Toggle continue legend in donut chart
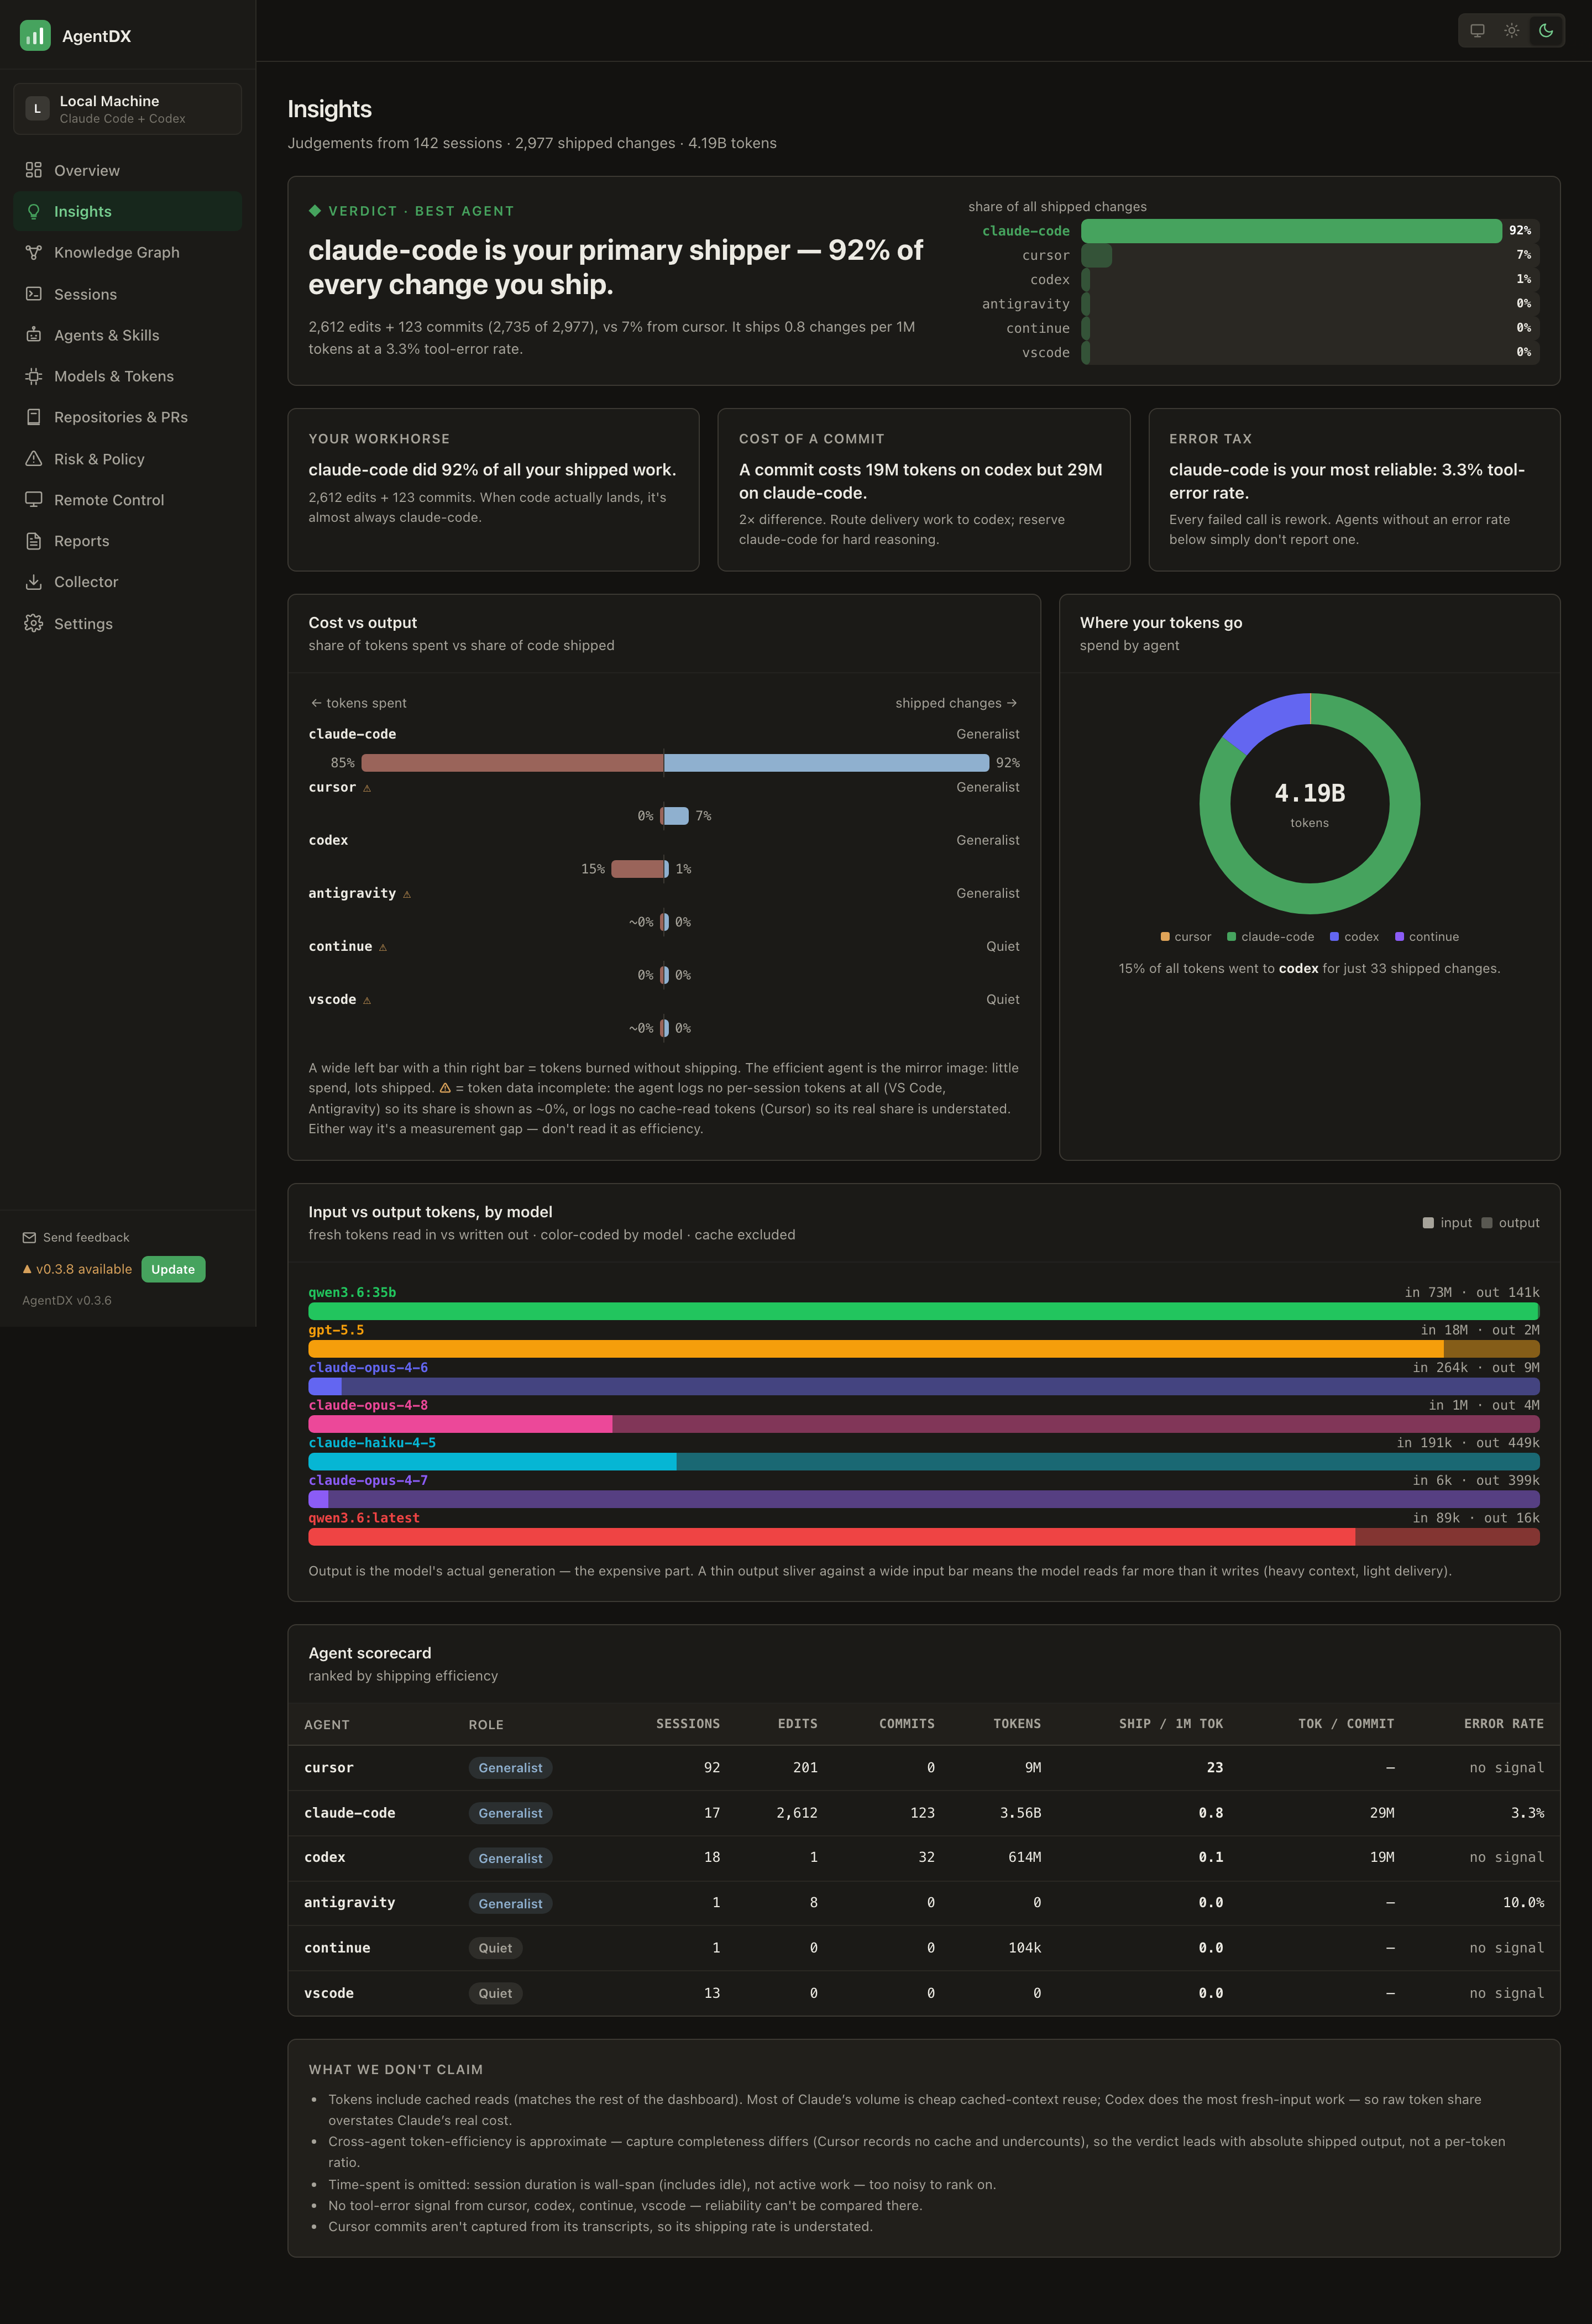The image size is (1592, 2324). pos(1427,937)
